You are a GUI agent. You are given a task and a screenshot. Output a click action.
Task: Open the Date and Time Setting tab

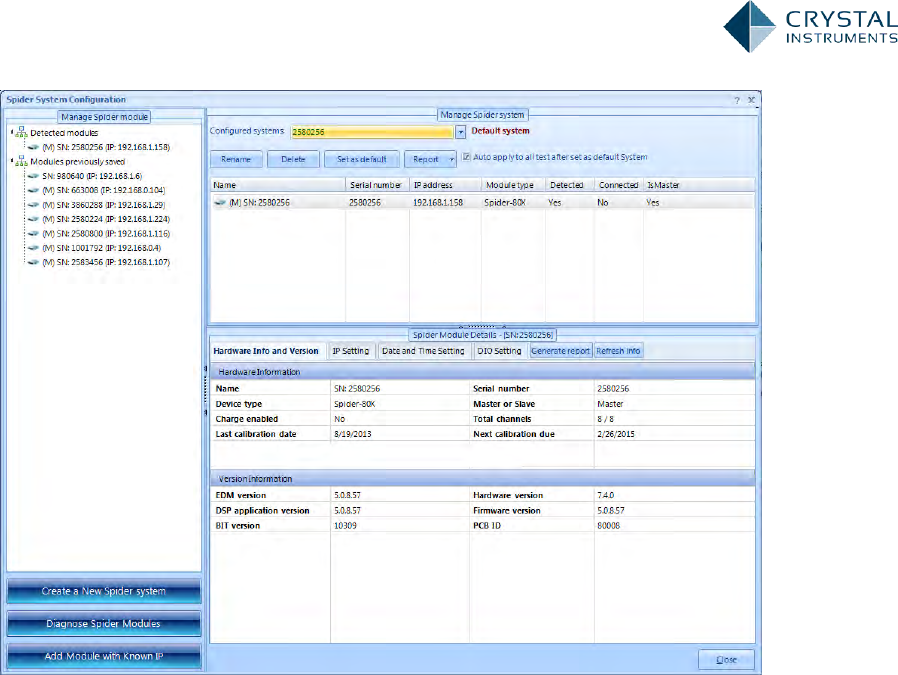[x=423, y=351]
